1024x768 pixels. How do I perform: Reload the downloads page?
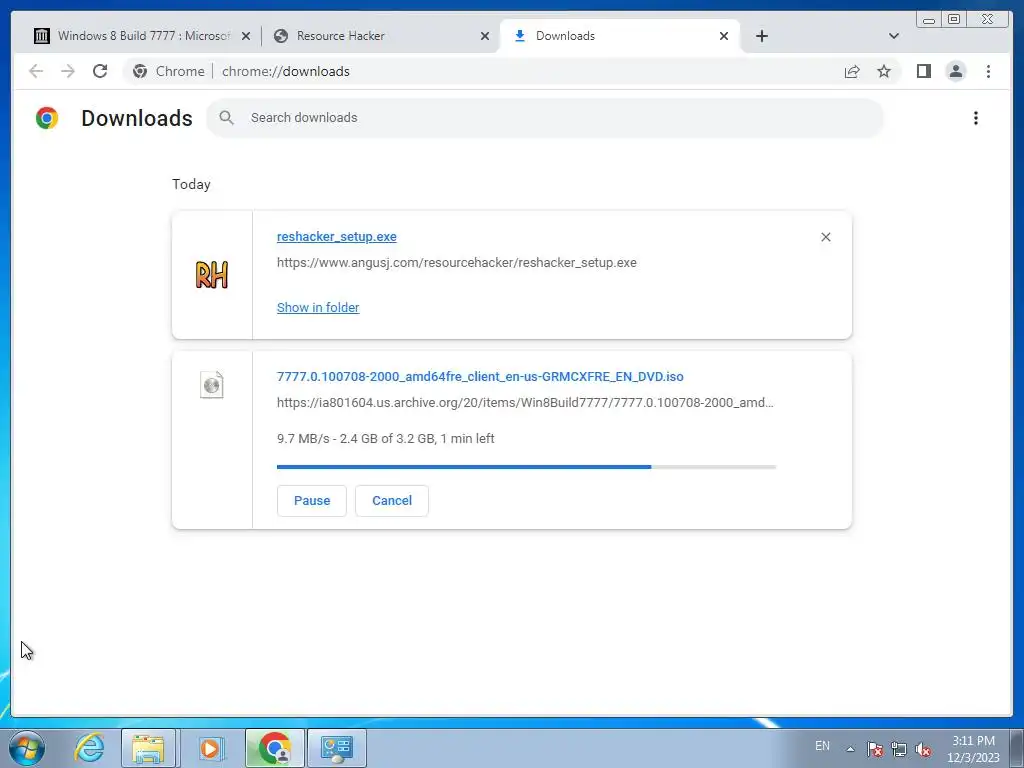coord(100,71)
